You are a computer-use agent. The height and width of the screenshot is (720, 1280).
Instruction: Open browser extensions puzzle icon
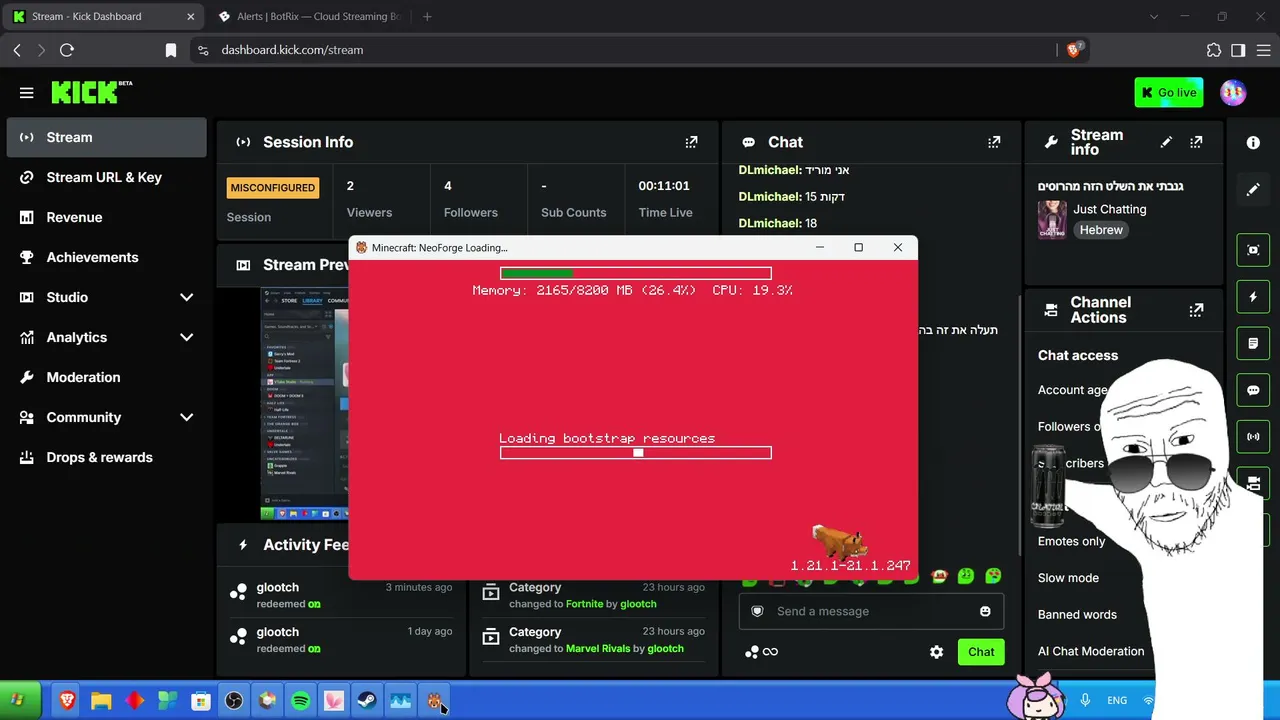tap(1214, 50)
